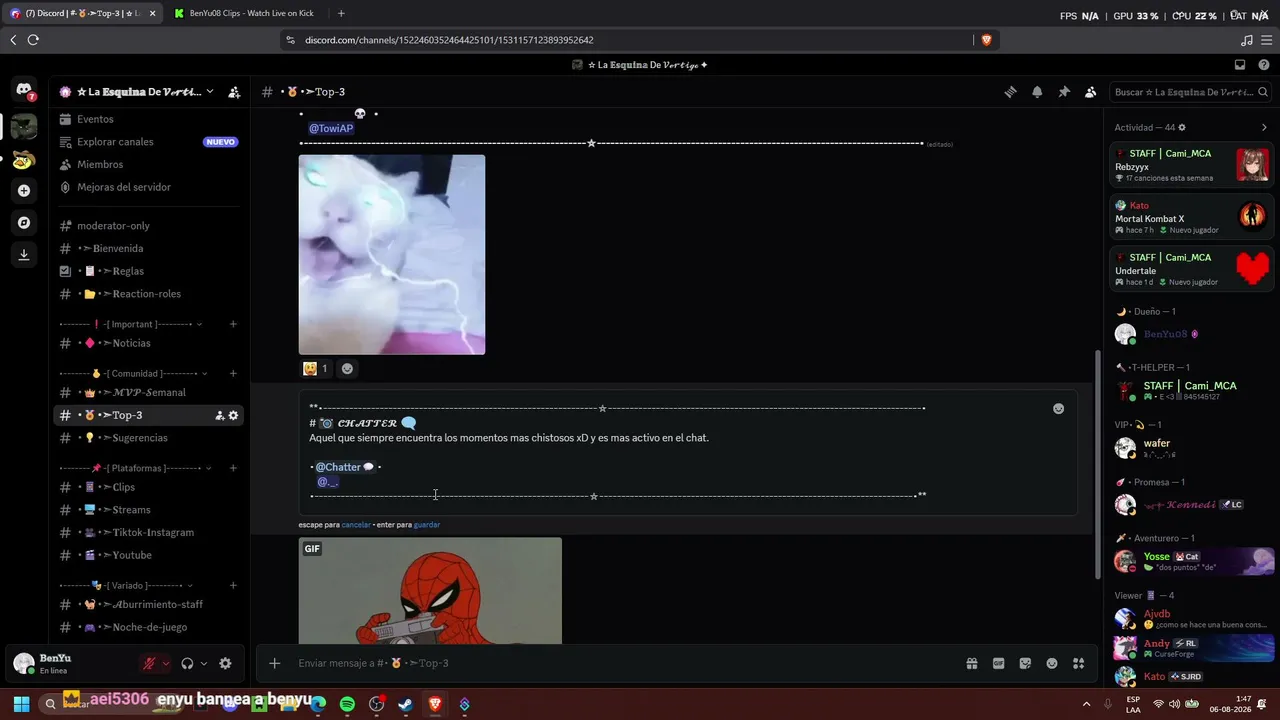Open the download apps icon in server rail
Screen dimensions: 1280x720
coord(24,255)
